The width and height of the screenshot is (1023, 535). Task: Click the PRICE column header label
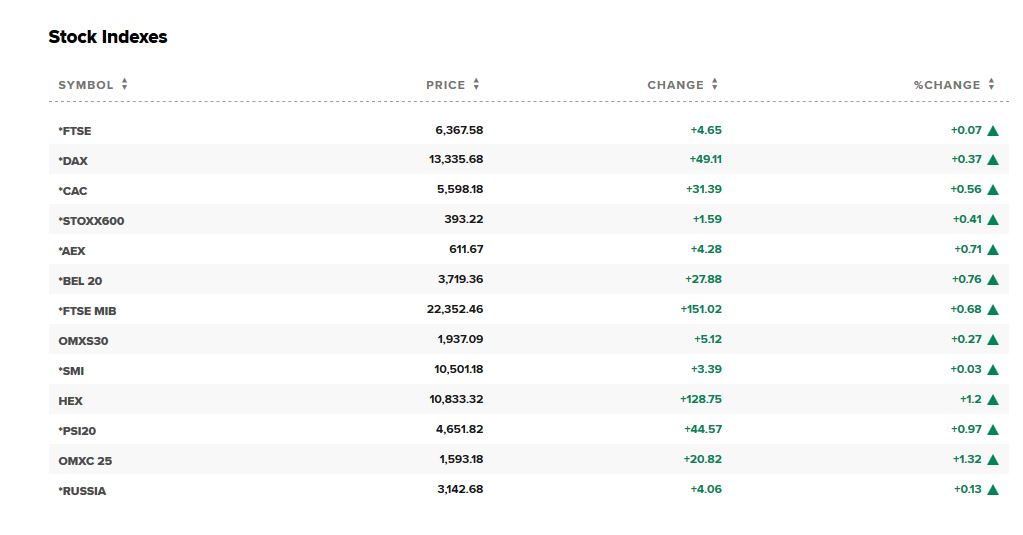[x=446, y=85]
